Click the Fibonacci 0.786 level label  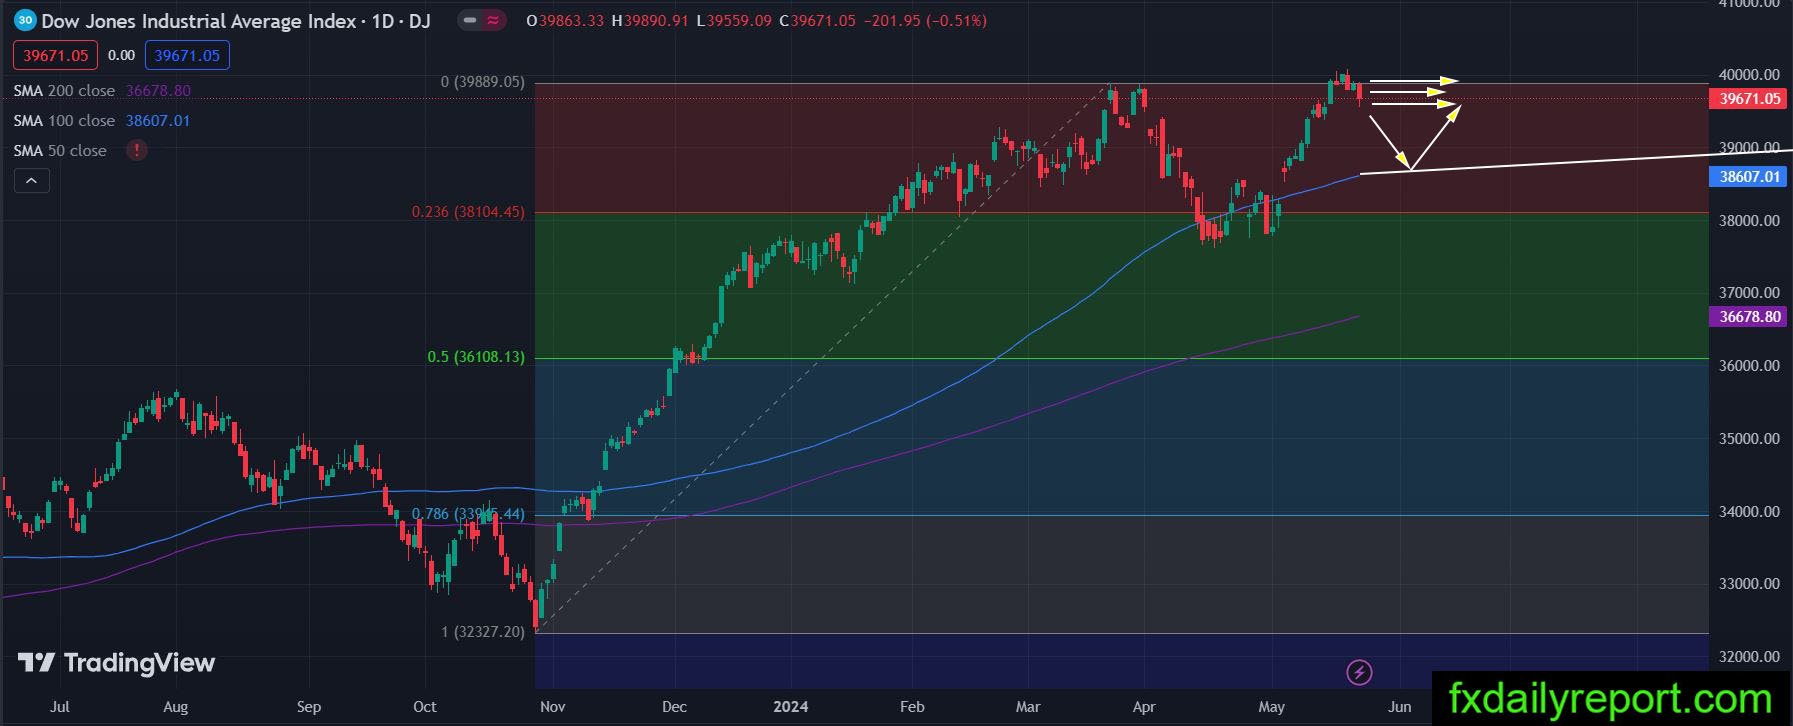(x=468, y=514)
